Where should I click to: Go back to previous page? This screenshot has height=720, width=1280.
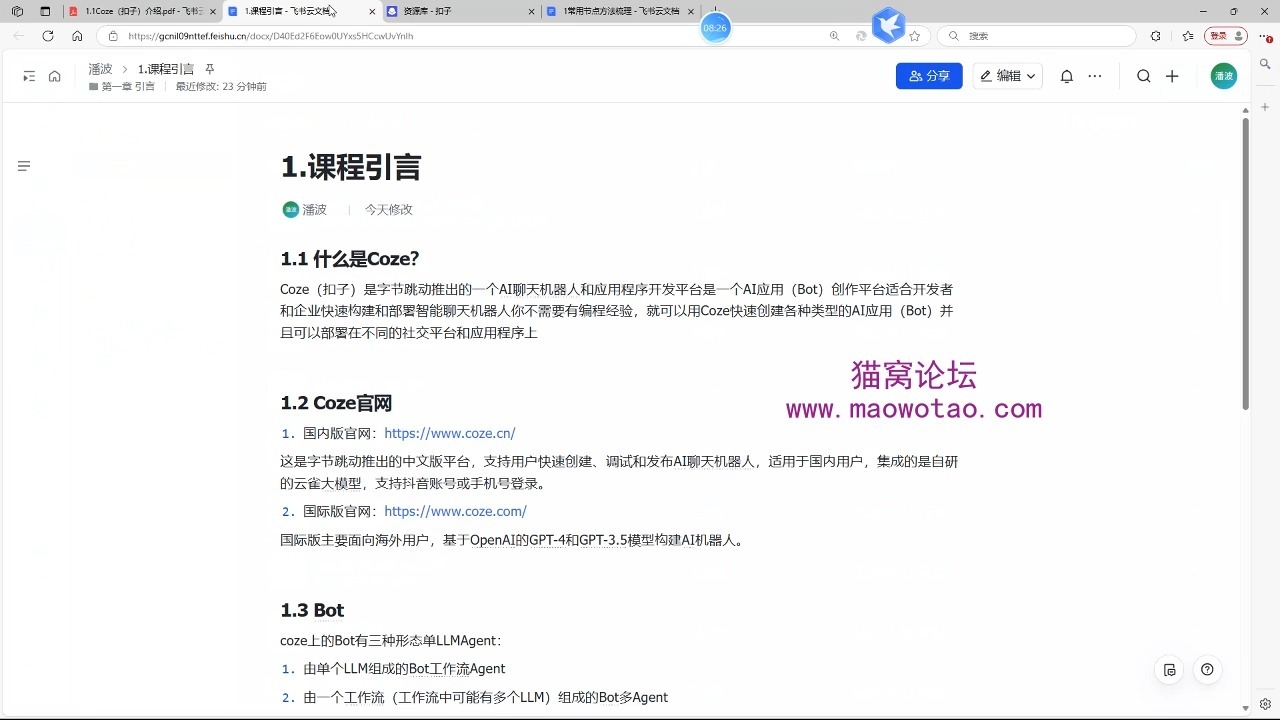[x=19, y=36]
